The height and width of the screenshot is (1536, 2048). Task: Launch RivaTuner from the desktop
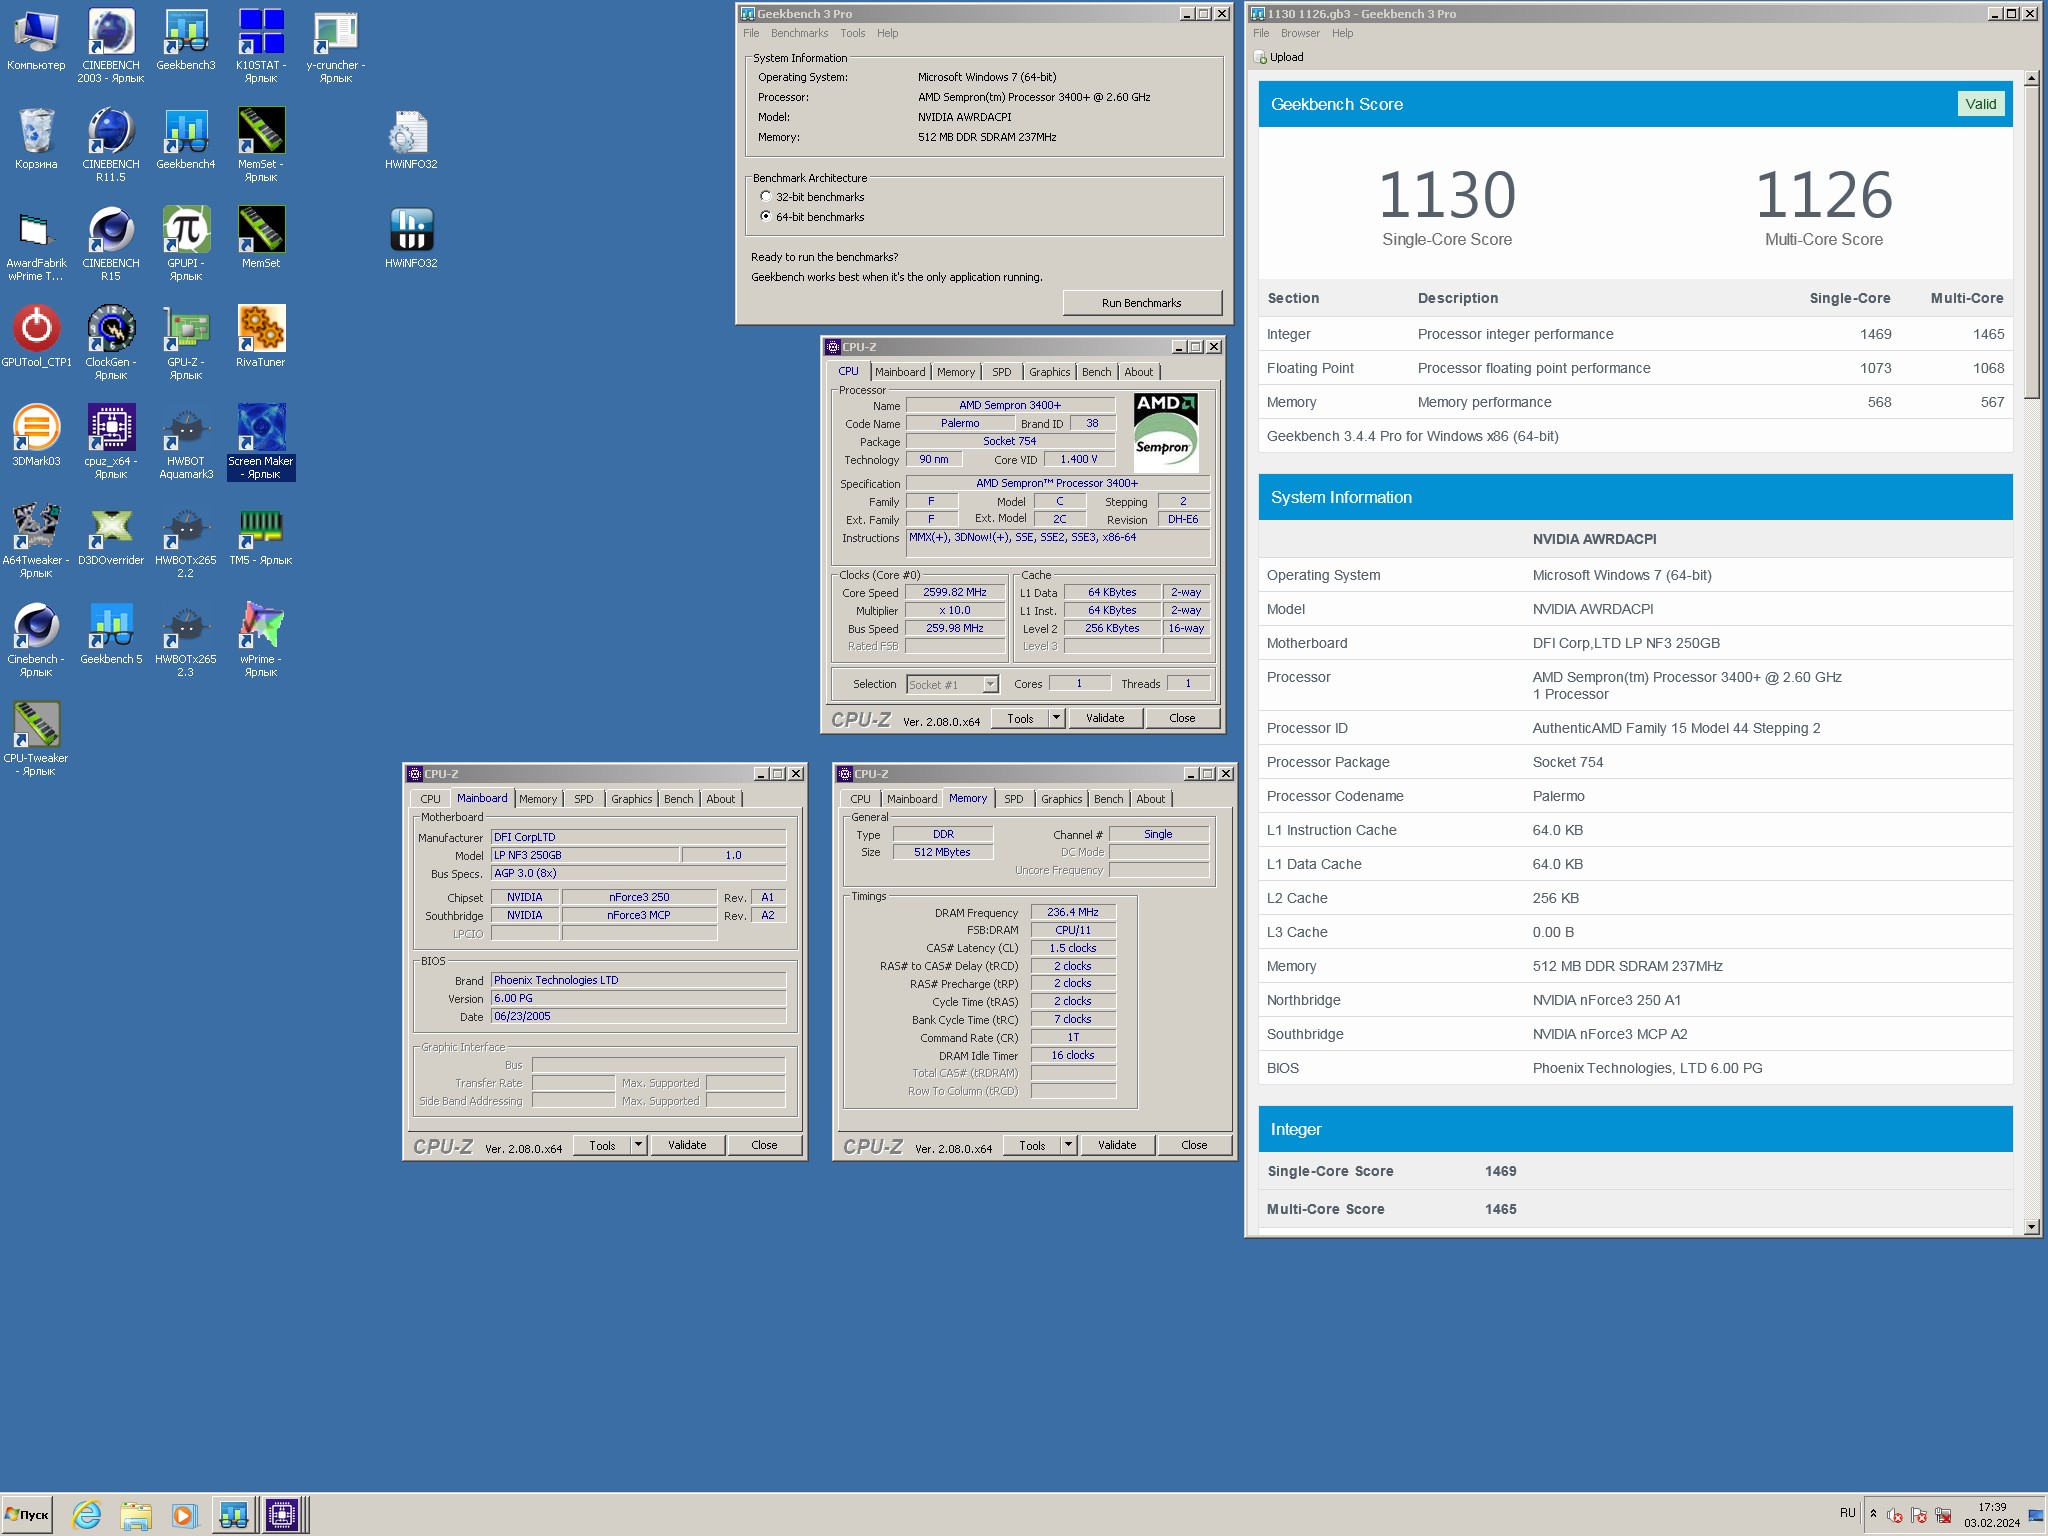[x=261, y=336]
